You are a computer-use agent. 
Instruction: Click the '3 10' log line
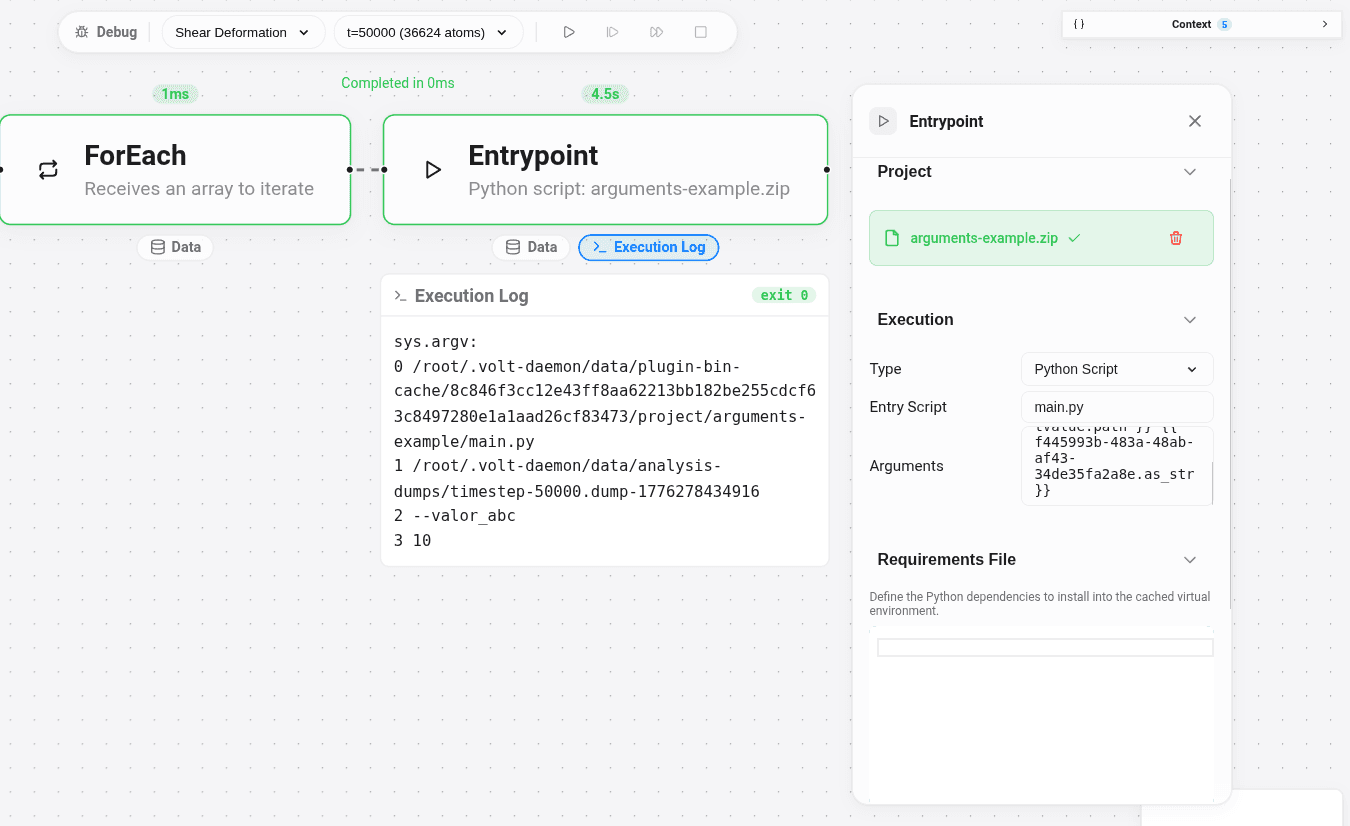click(412, 541)
